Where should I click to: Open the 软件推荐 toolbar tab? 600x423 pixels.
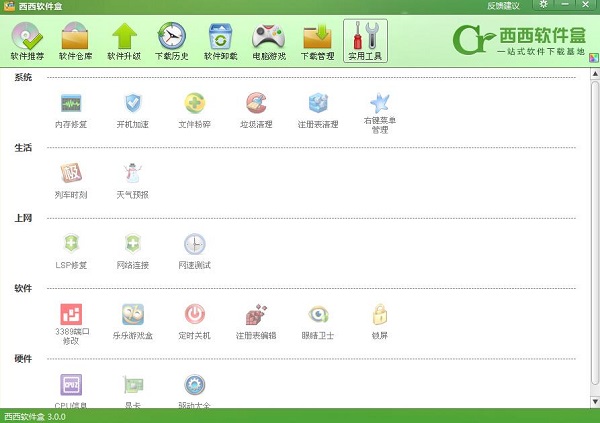tap(27, 41)
